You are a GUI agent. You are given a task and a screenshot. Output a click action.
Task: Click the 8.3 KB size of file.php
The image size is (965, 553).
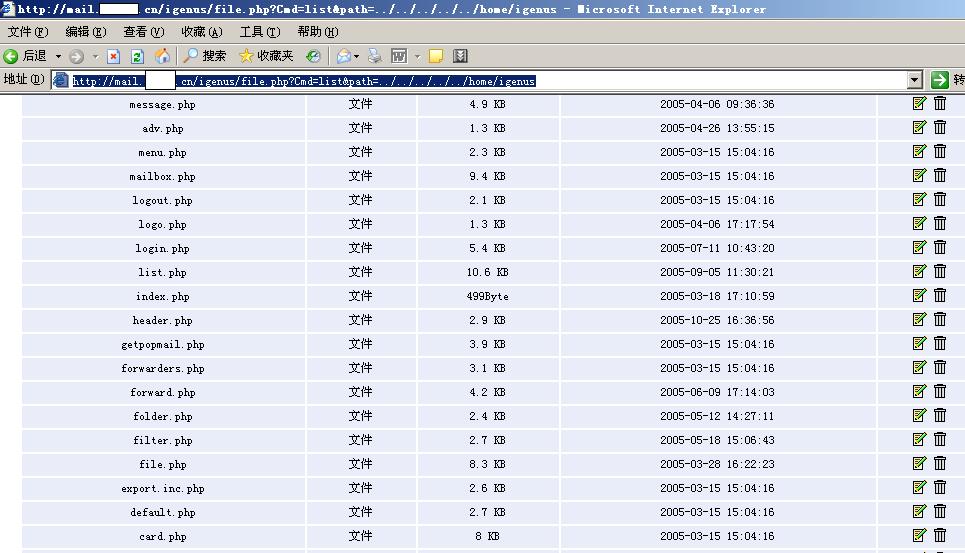pyautogui.click(x=487, y=464)
